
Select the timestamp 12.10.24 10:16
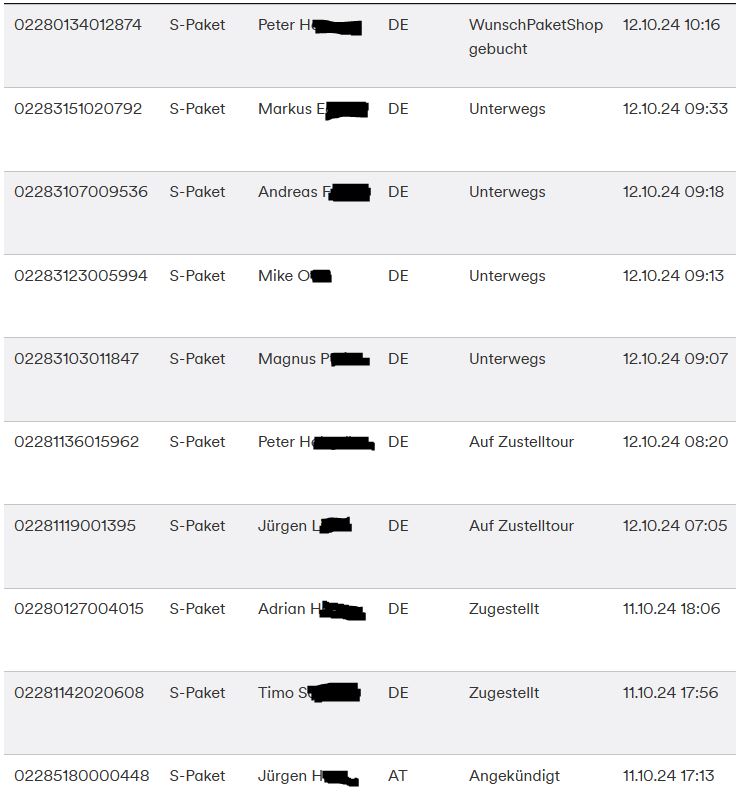(671, 25)
